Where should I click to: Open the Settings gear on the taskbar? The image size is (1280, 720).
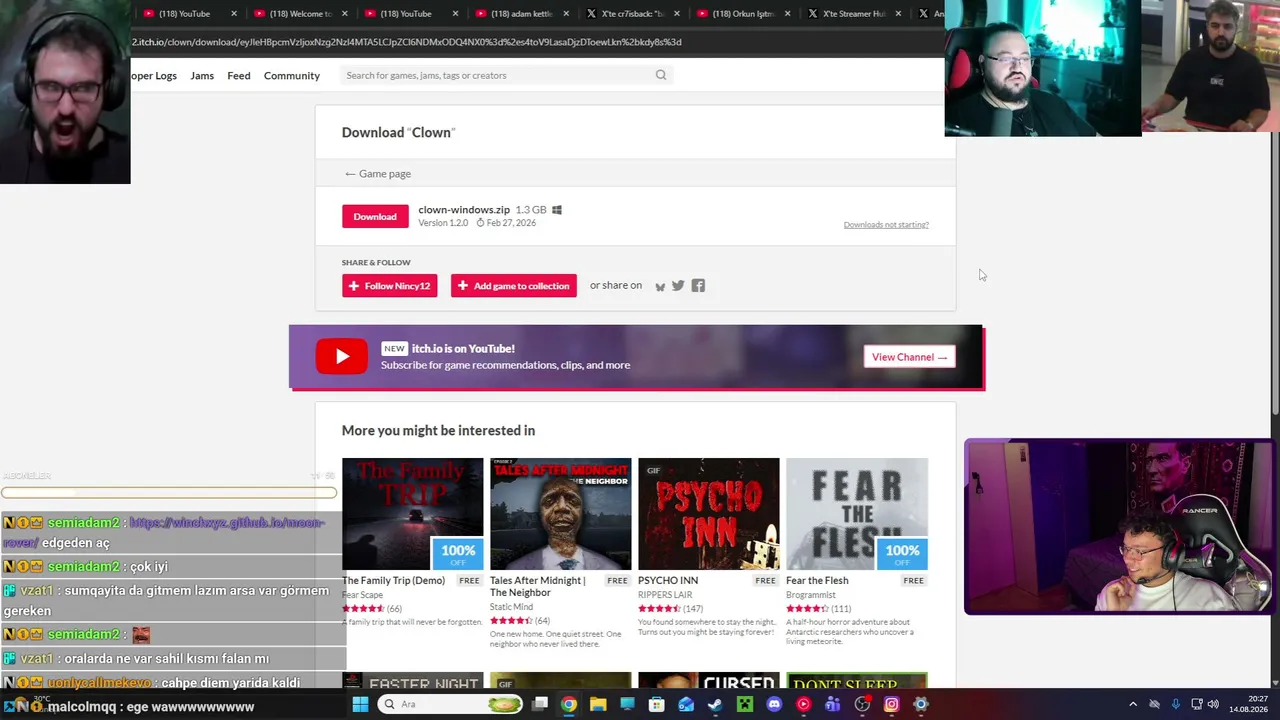921,704
